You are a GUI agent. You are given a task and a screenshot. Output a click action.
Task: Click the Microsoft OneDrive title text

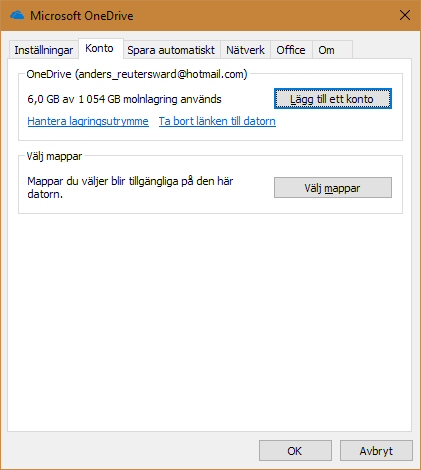pos(82,16)
